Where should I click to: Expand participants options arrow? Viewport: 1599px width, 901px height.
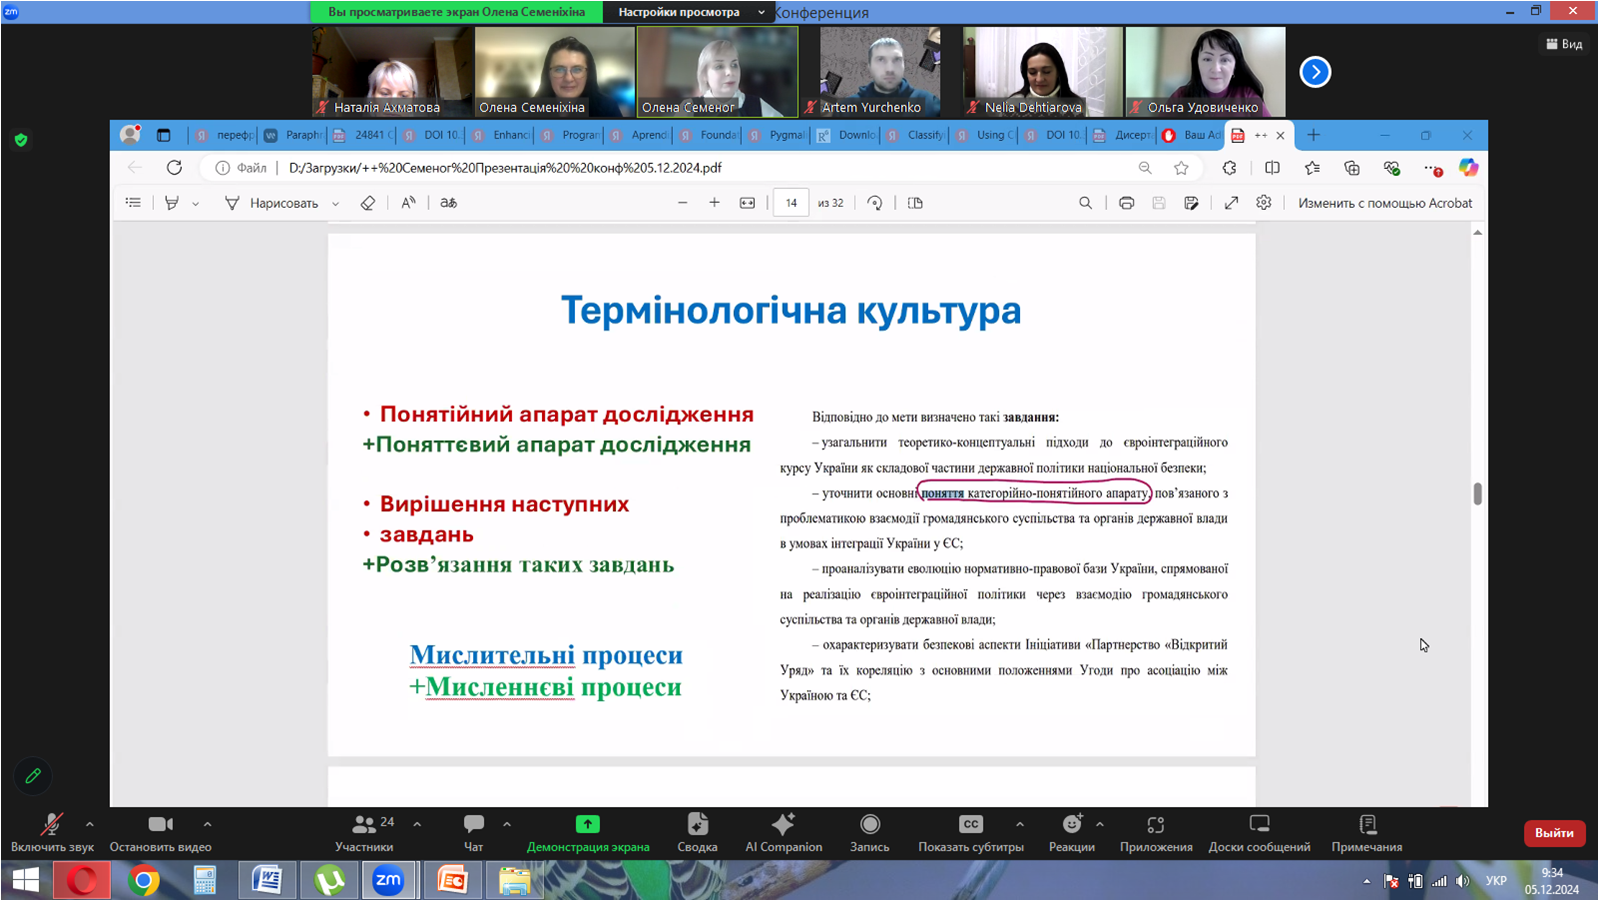point(417,824)
